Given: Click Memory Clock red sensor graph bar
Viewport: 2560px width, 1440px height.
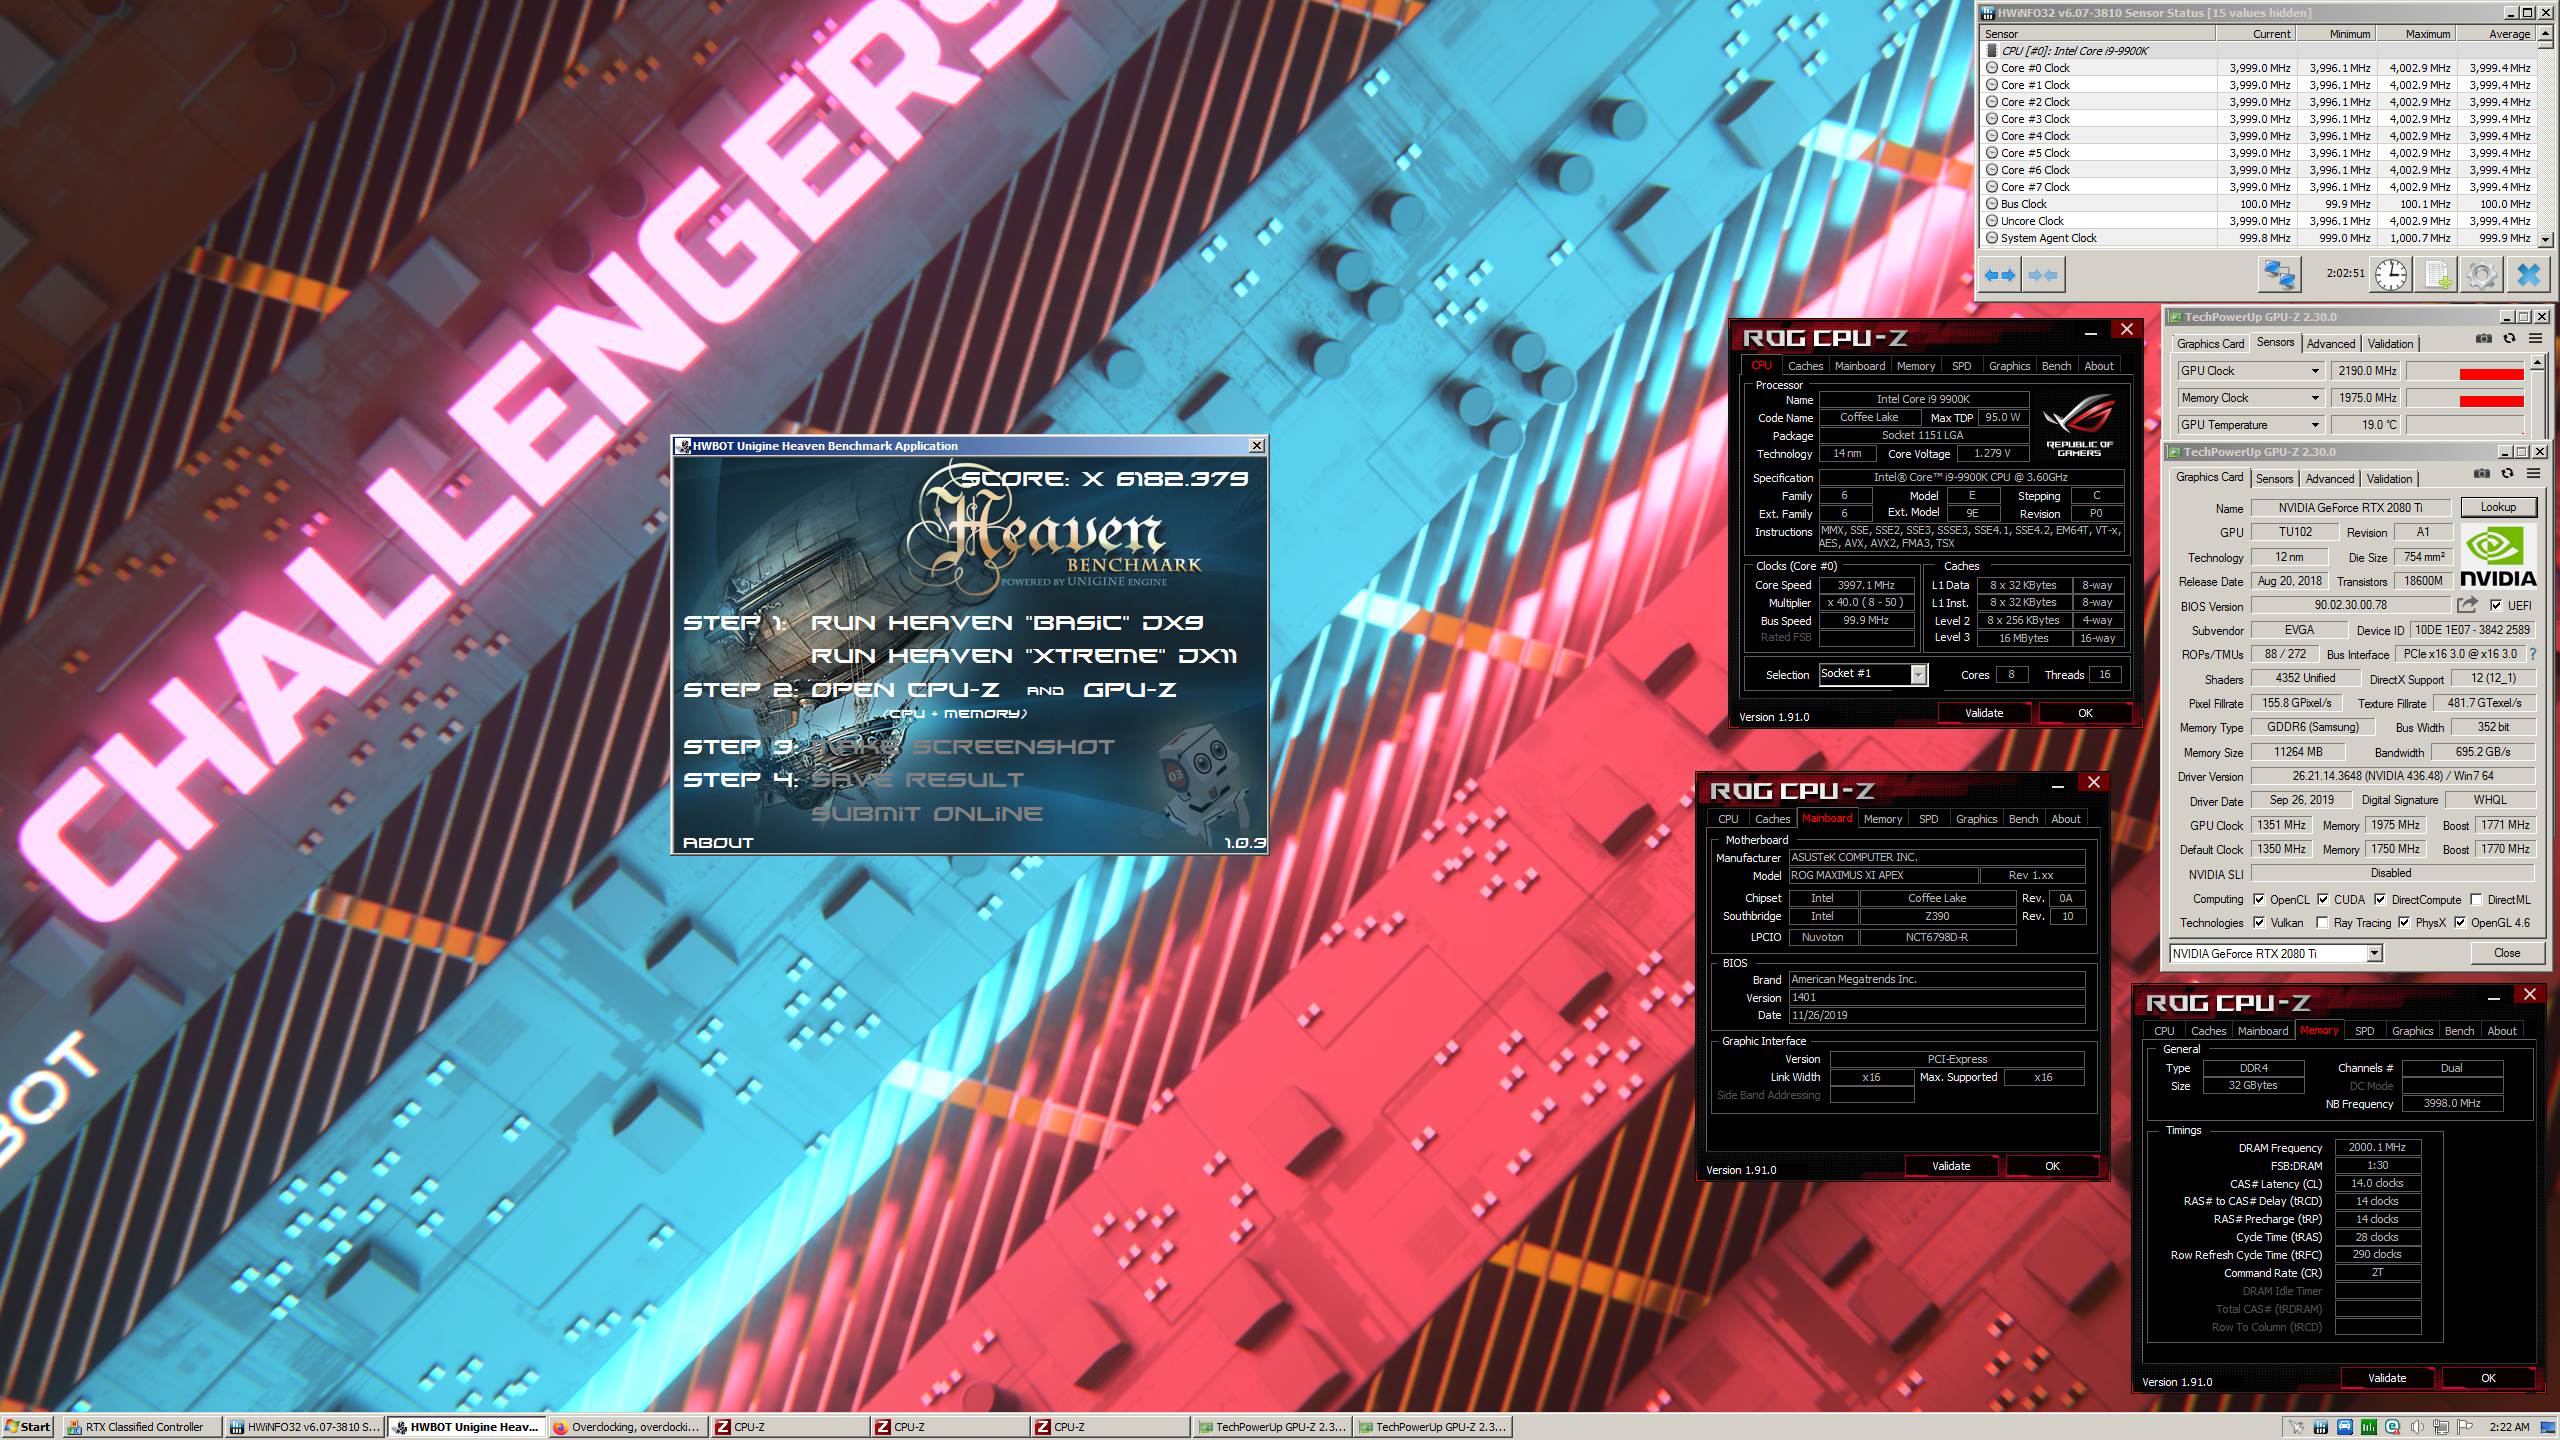Looking at the screenshot, I should click(2491, 401).
